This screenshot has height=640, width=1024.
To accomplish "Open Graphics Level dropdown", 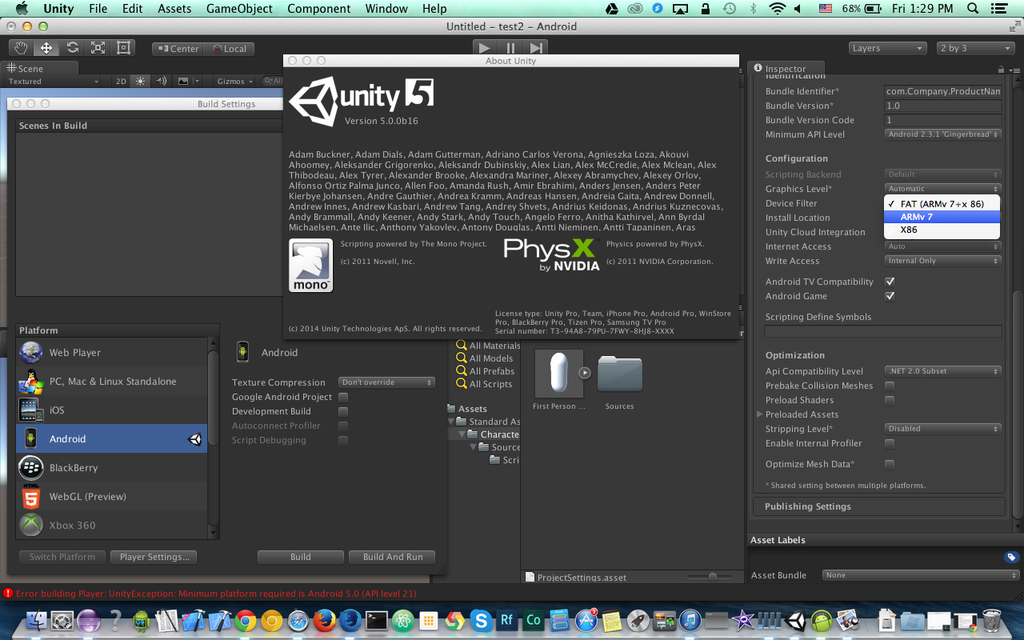I will (942, 189).
